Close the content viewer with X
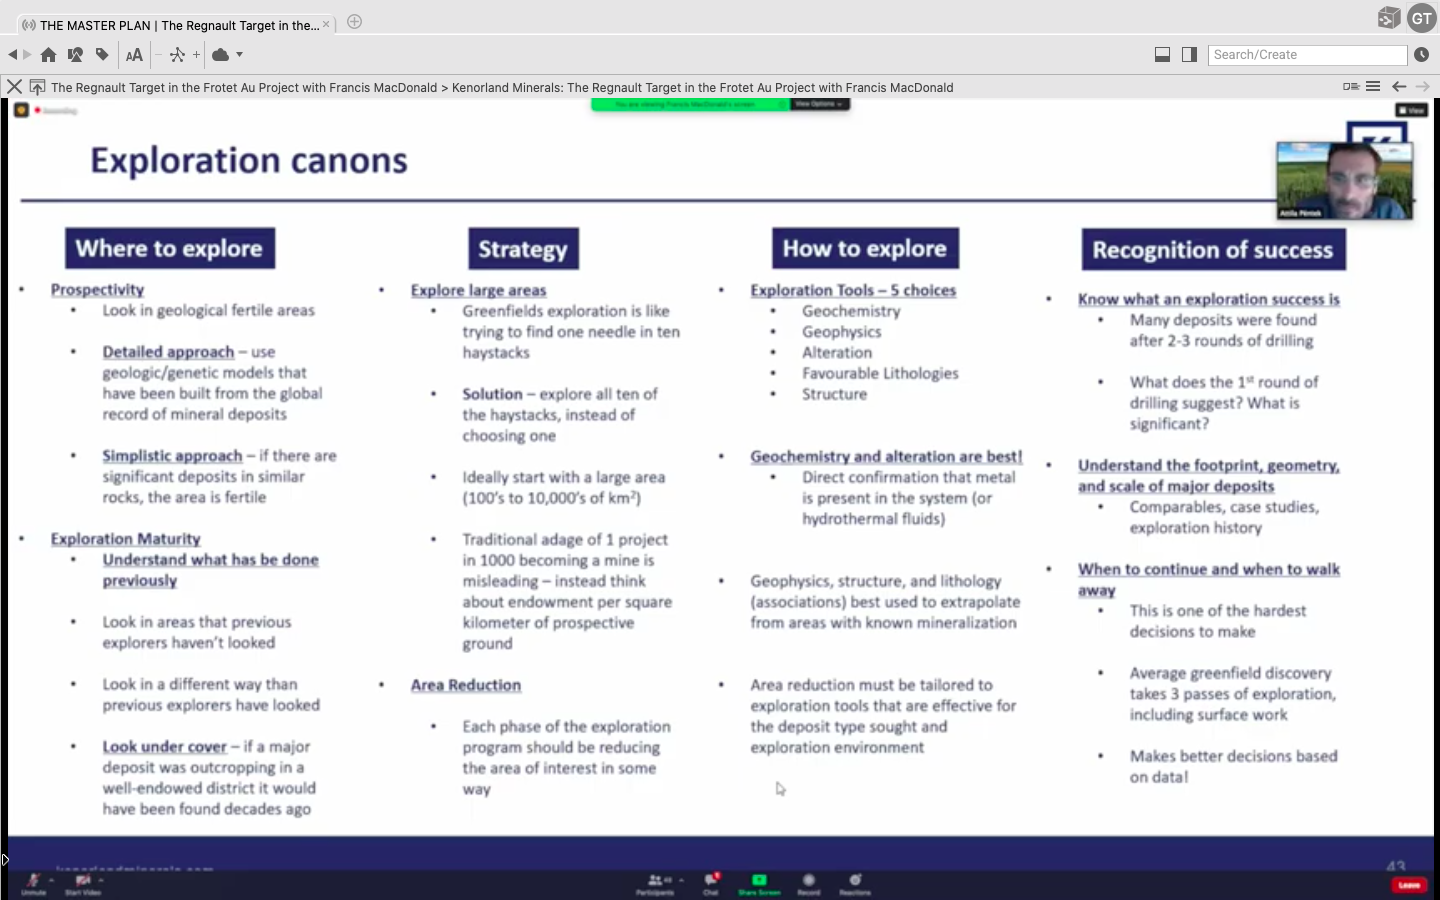 pos(14,87)
